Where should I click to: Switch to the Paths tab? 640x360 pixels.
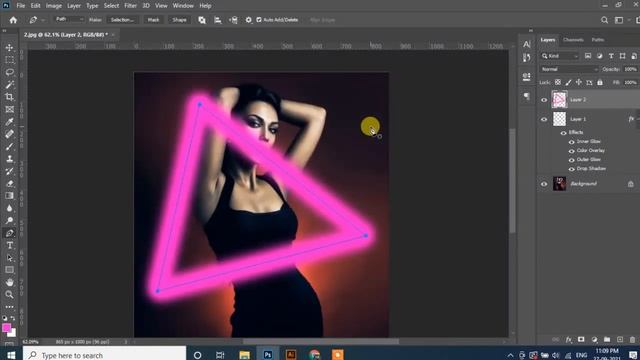(x=598, y=40)
